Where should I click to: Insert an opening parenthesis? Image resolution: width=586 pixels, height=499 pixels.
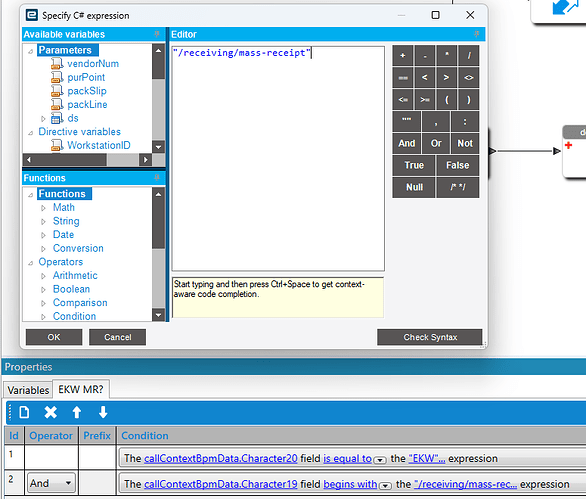(x=447, y=100)
